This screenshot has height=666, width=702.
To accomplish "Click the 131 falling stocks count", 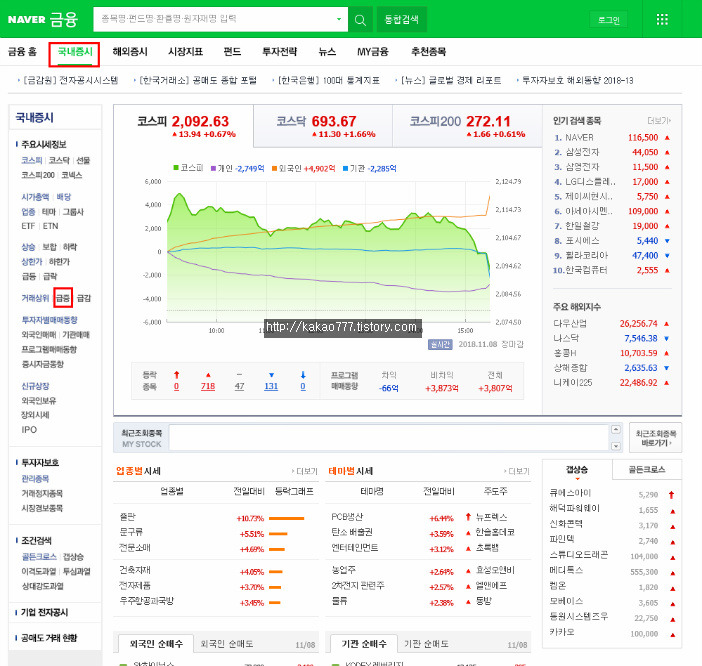I will [271, 386].
